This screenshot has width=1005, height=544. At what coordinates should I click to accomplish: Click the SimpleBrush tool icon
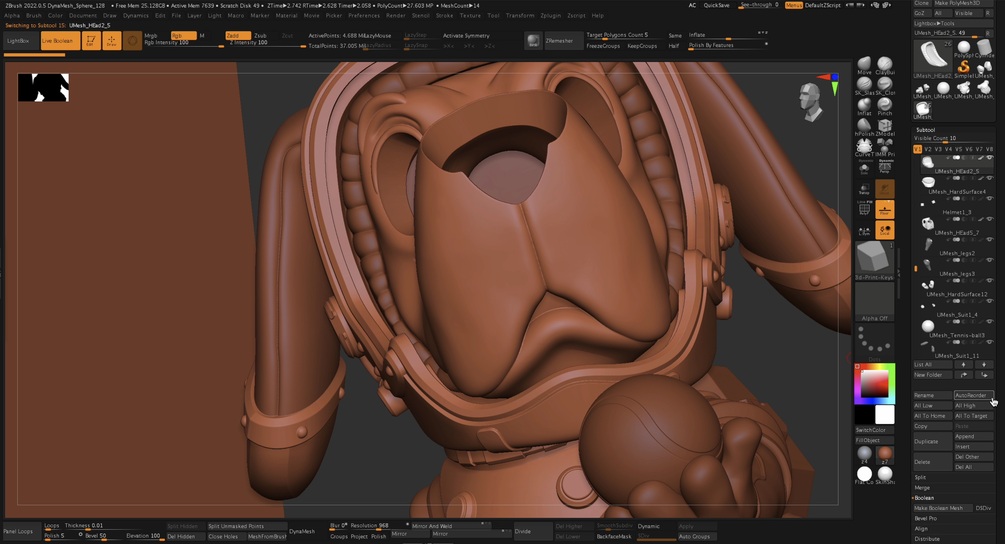click(963, 67)
